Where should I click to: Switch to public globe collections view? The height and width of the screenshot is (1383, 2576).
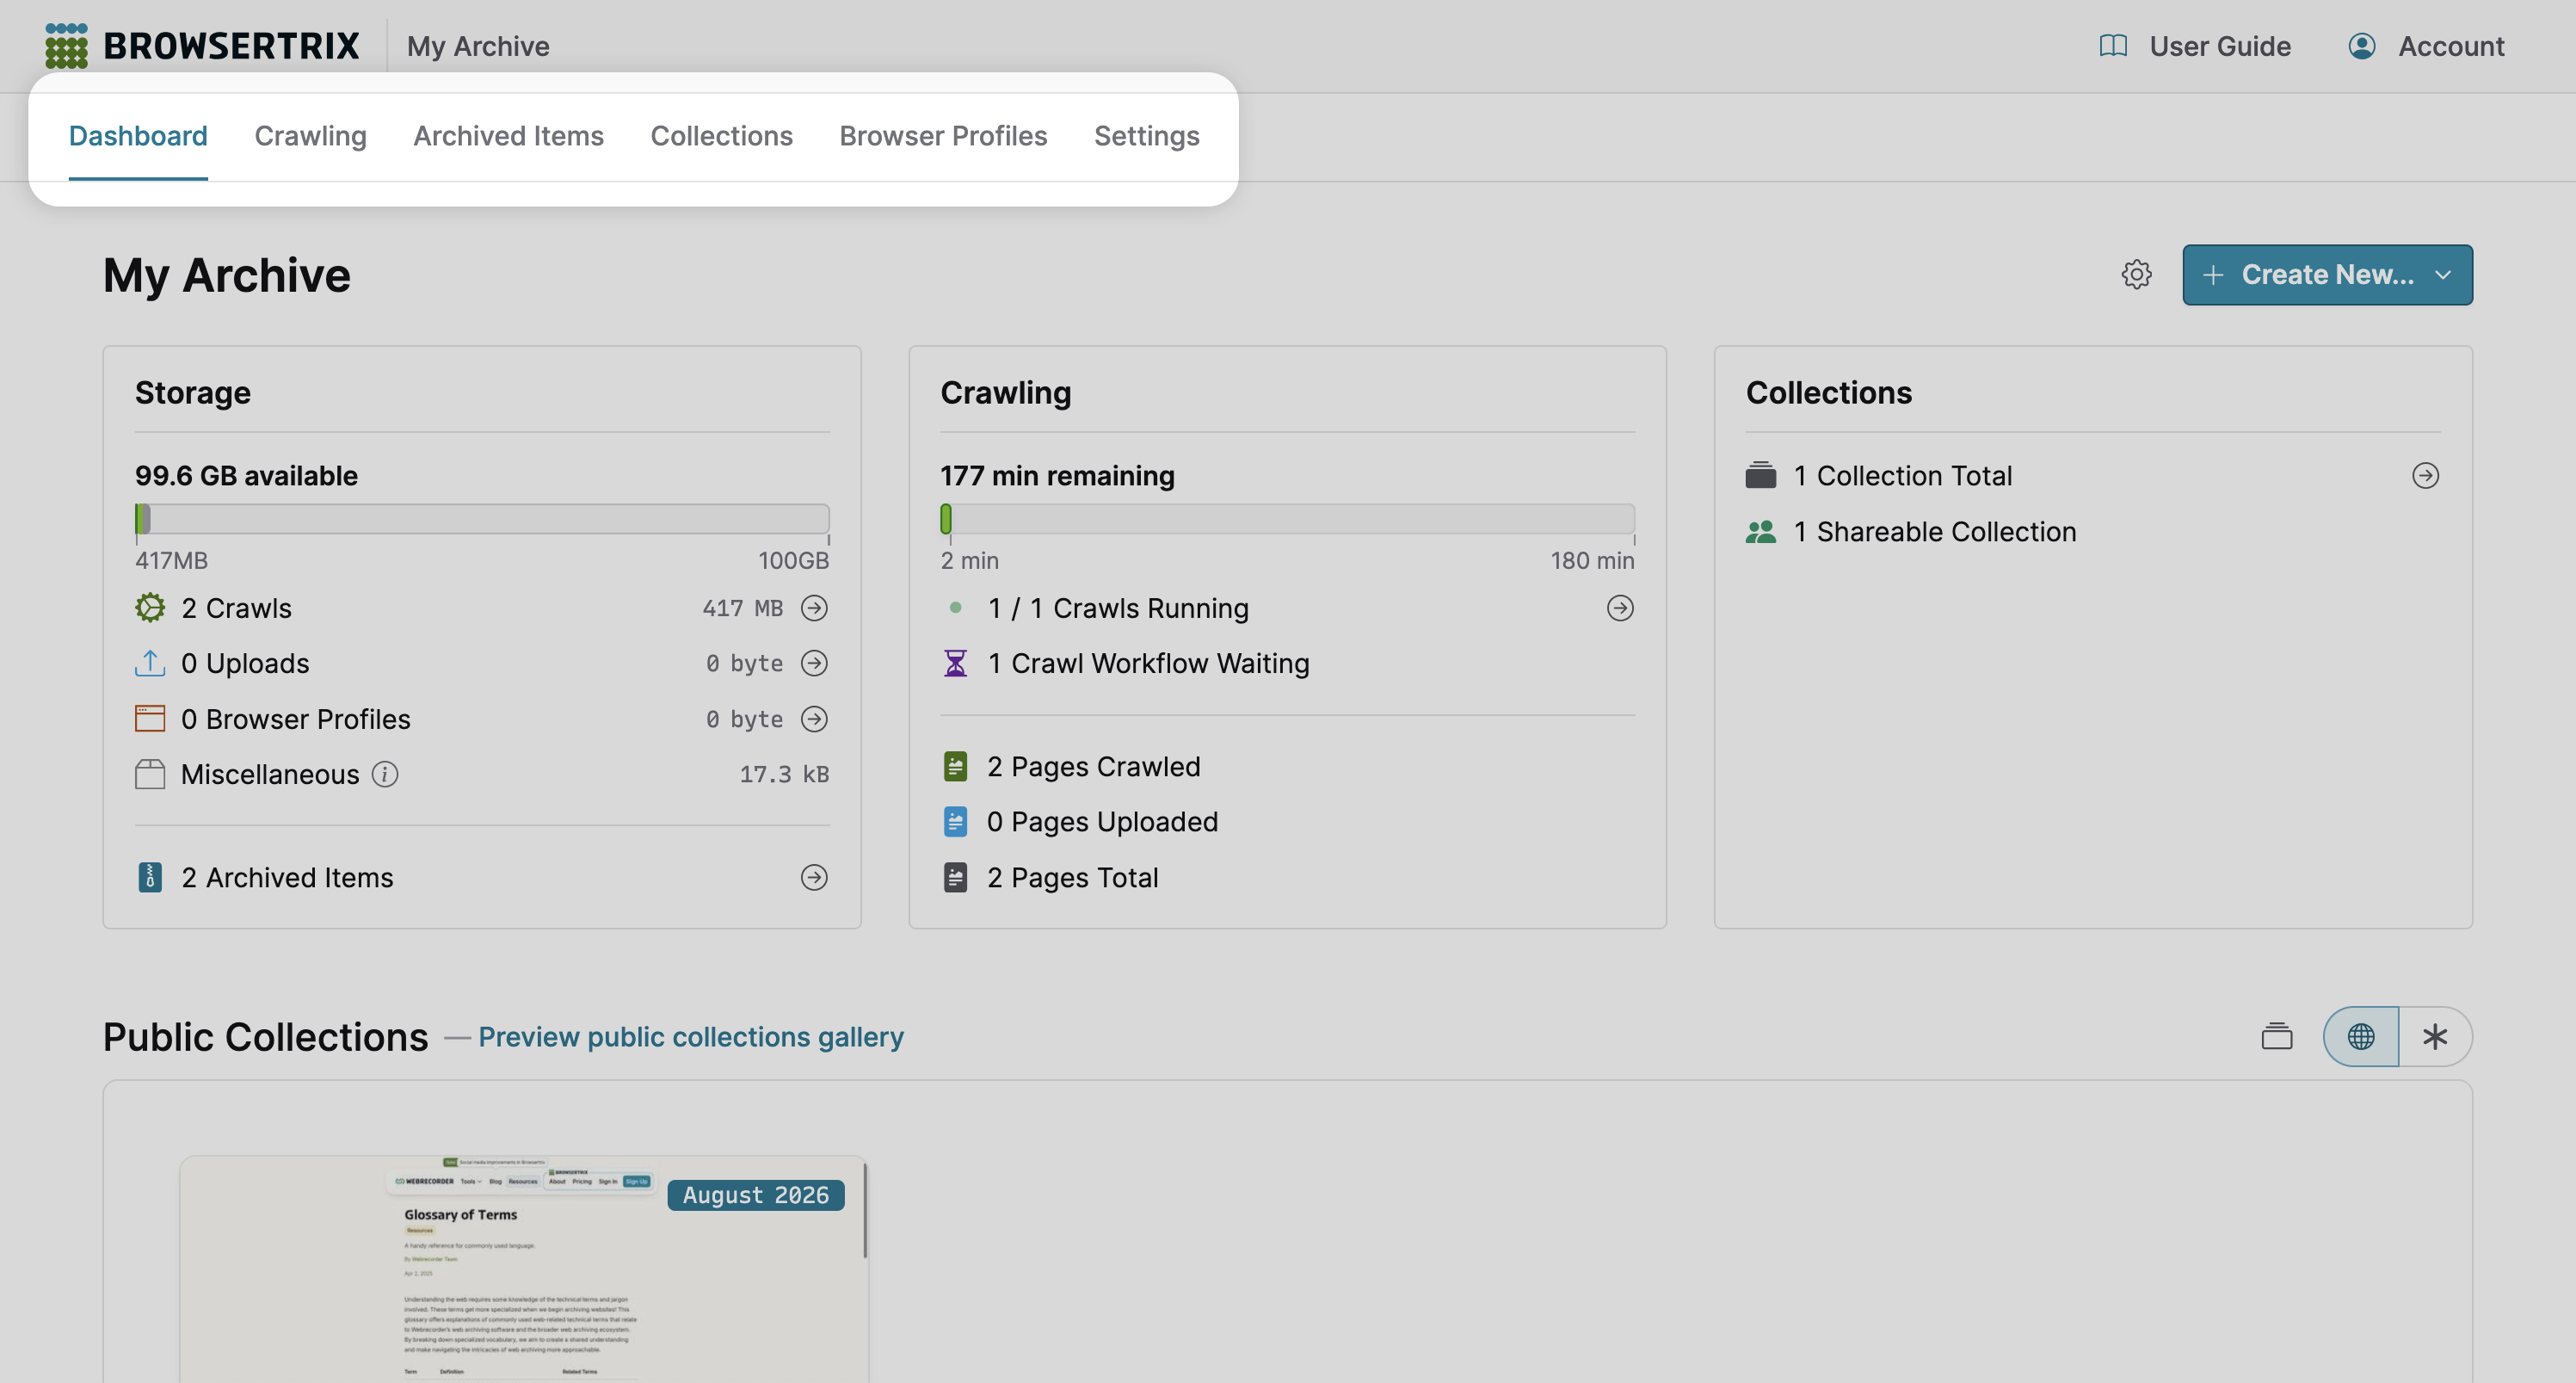click(2360, 1036)
